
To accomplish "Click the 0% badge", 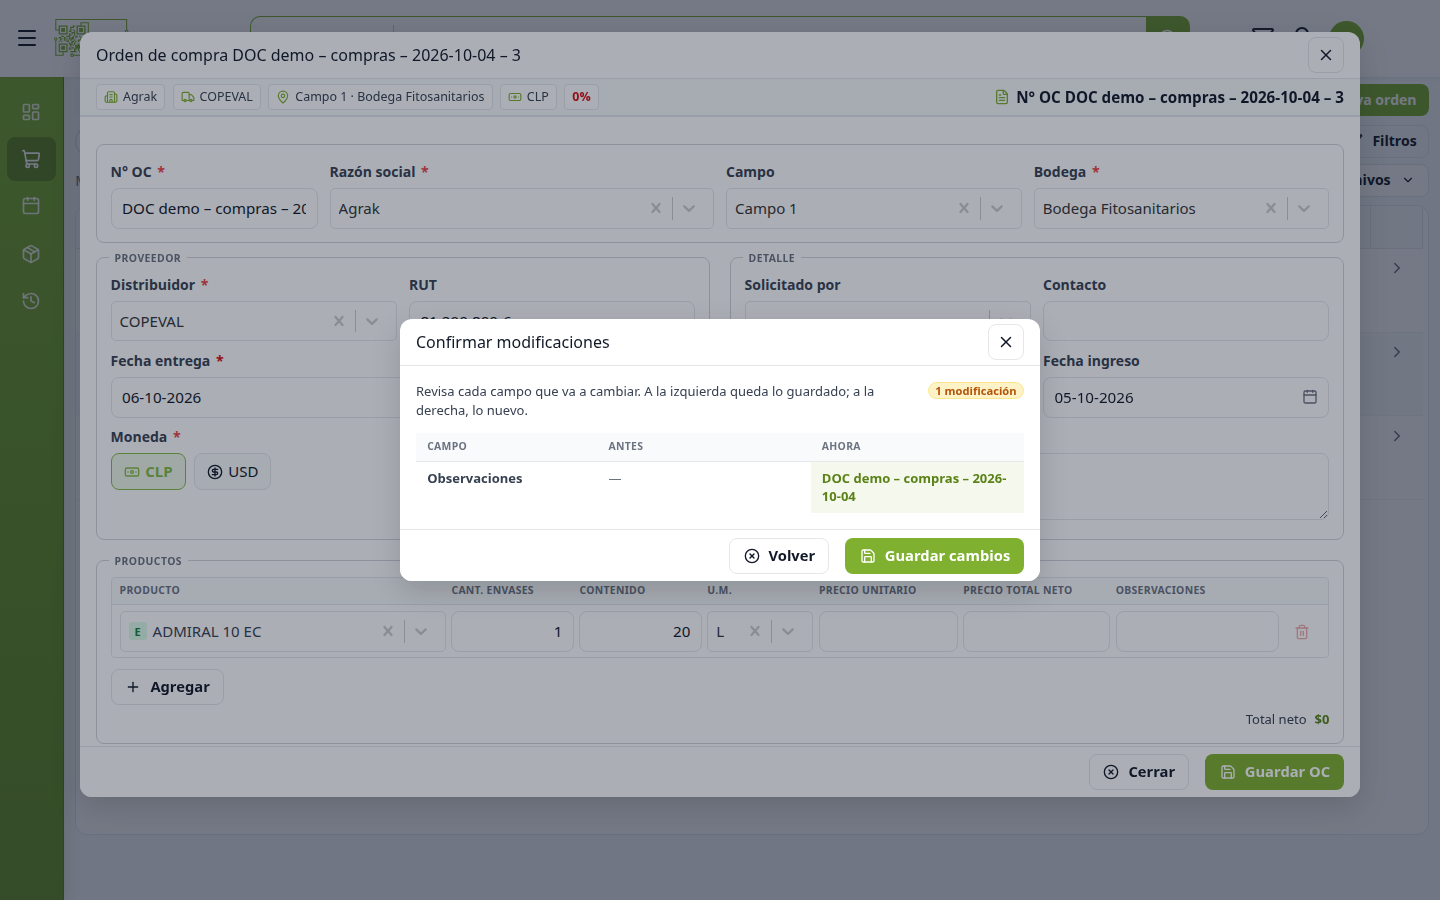I will [x=581, y=97].
